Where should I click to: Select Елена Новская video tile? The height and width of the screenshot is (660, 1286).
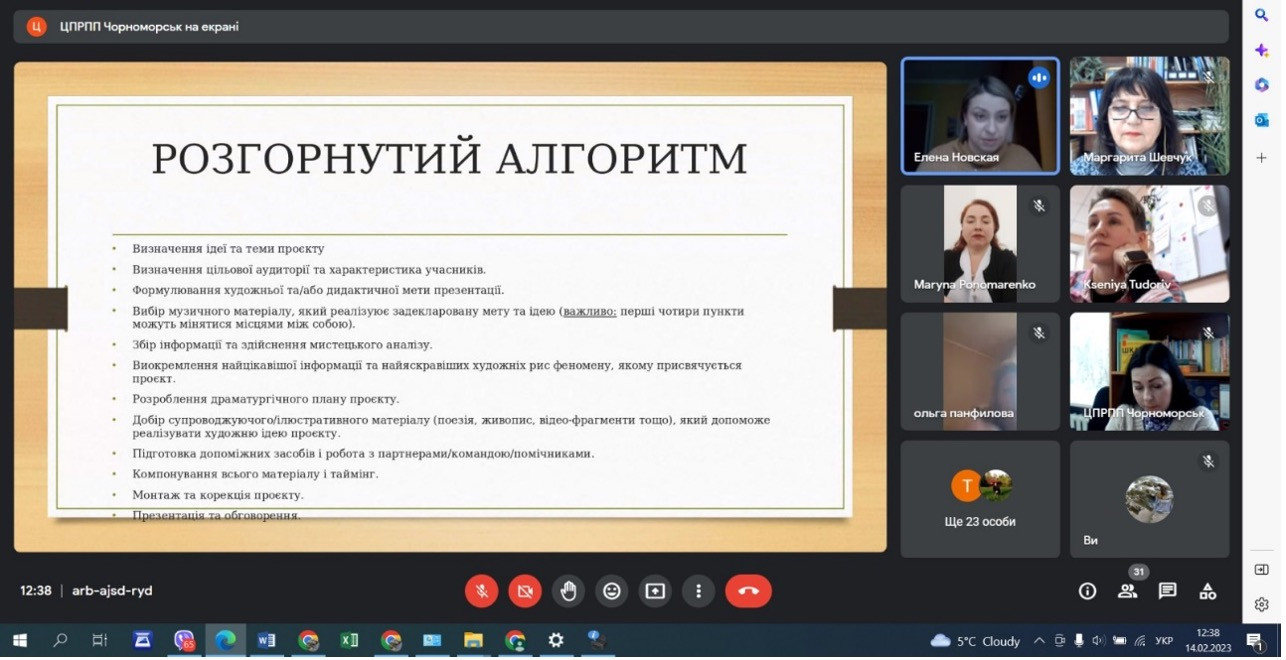[x=980, y=116]
